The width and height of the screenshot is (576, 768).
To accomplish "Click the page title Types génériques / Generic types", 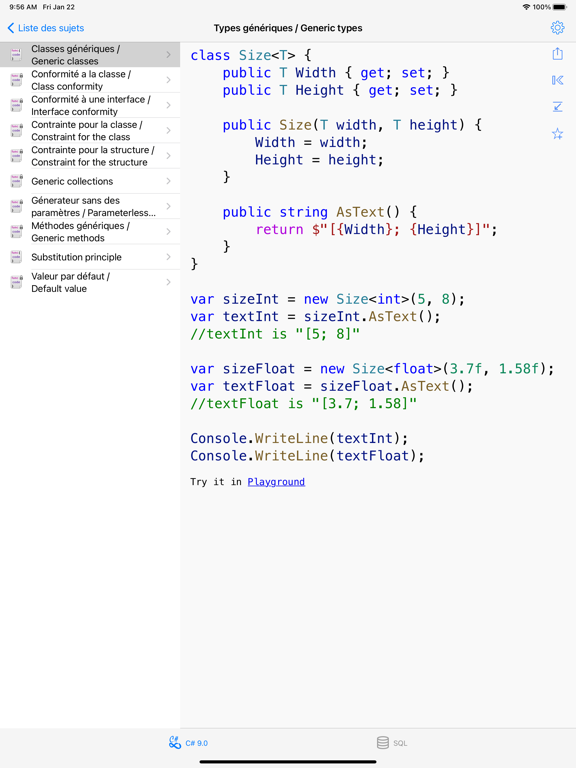I will (x=288, y=28).
